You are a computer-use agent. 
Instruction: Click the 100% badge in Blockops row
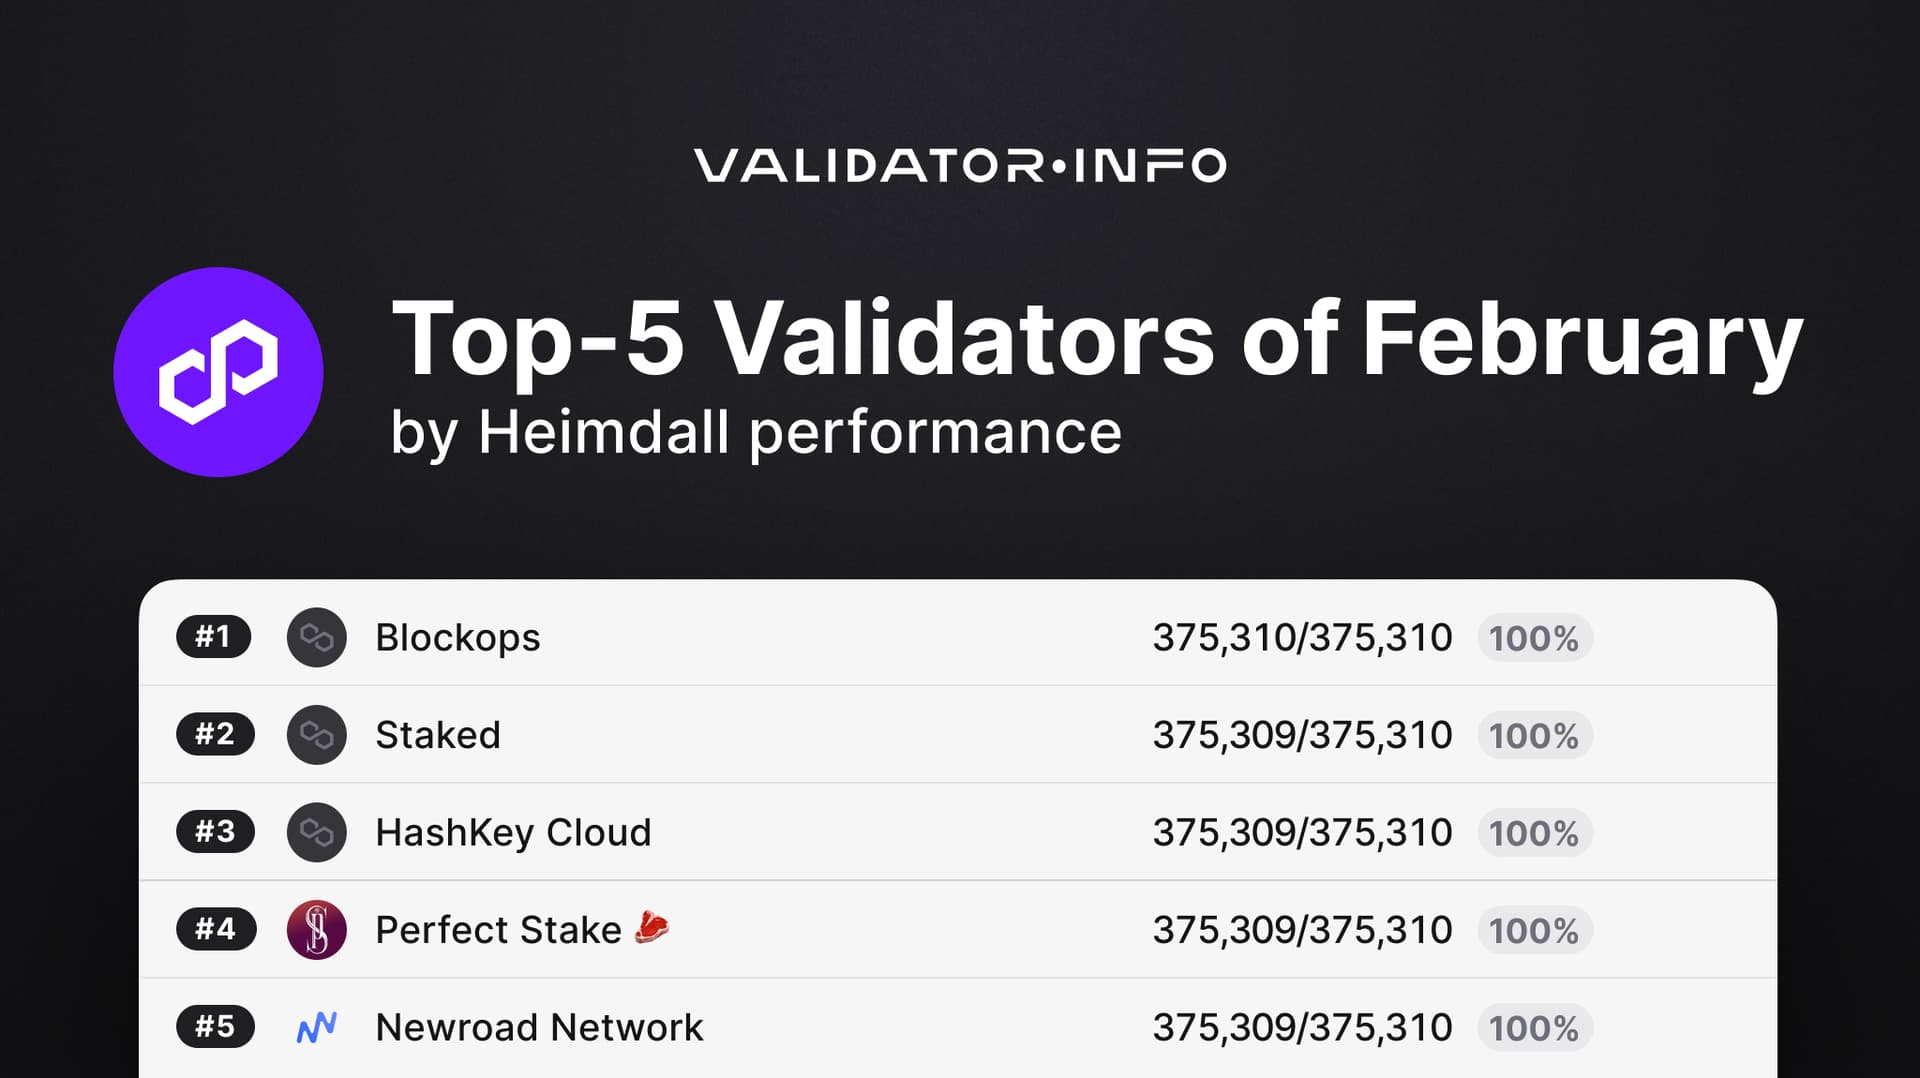tap(1534, 638)
